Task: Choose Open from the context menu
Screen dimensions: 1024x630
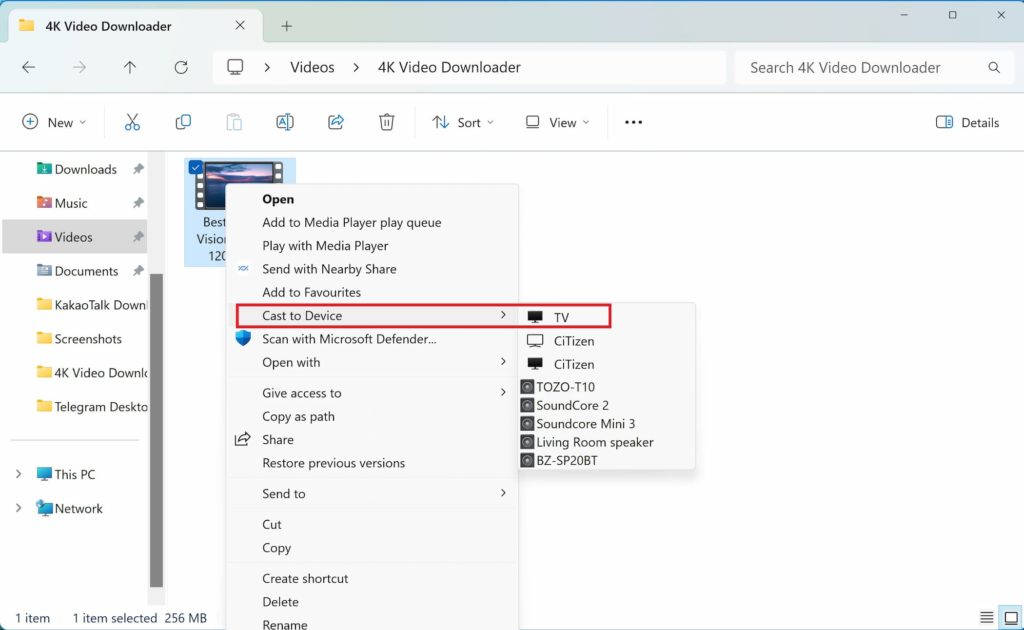Action: 372,199
